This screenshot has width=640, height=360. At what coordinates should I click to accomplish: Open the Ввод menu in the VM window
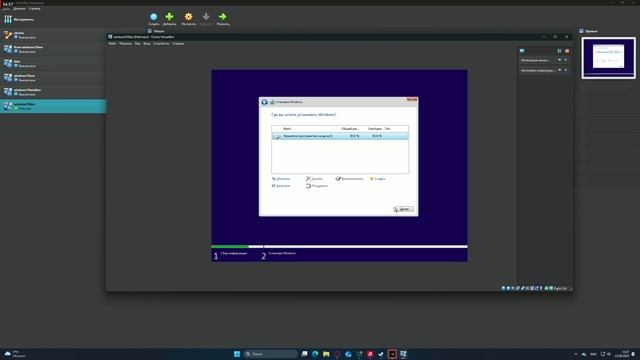tap(147, 43)
